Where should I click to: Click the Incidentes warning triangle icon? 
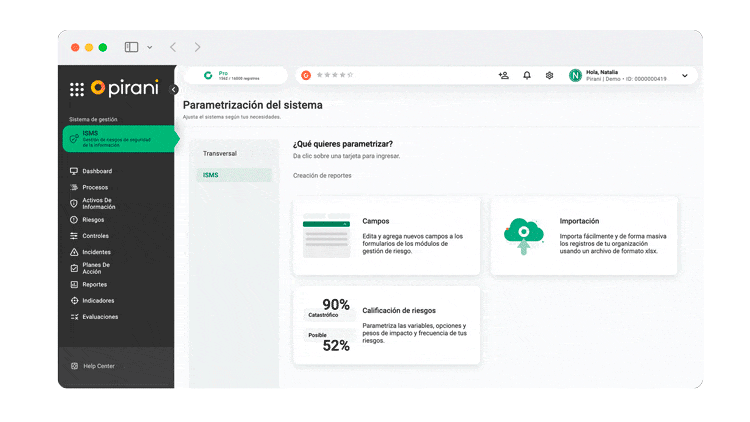[x=74, y=252]
